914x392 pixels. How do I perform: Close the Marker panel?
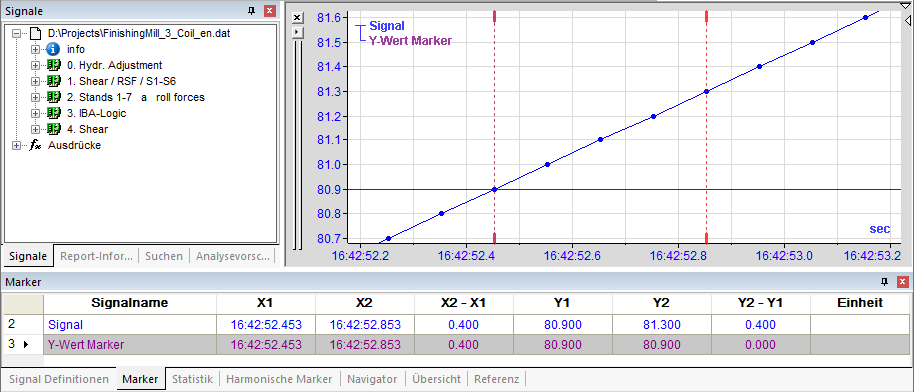[x=902, y=282]
